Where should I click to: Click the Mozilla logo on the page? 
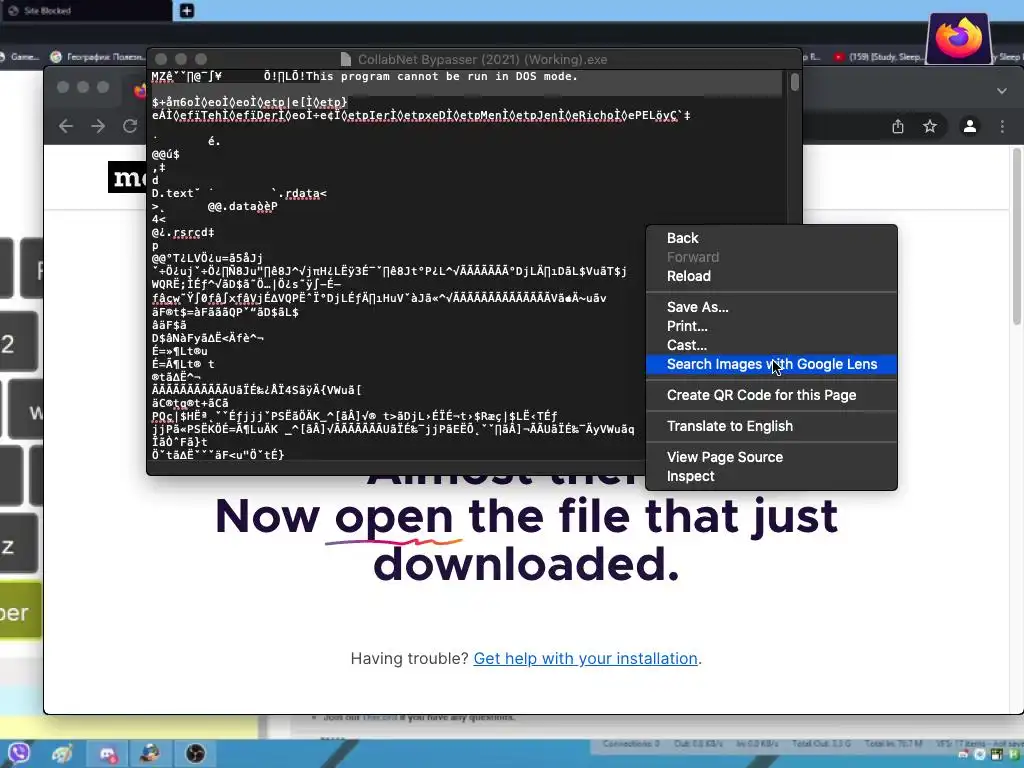[x=128, y=177]
